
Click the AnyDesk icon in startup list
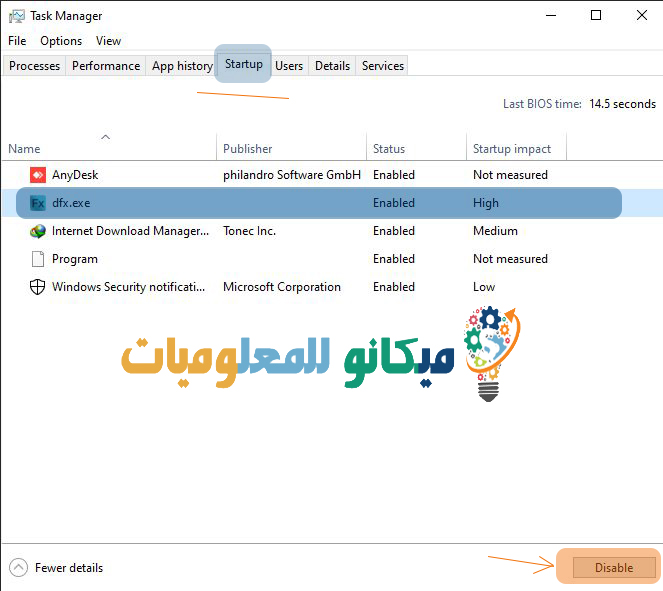click(38, 175)
